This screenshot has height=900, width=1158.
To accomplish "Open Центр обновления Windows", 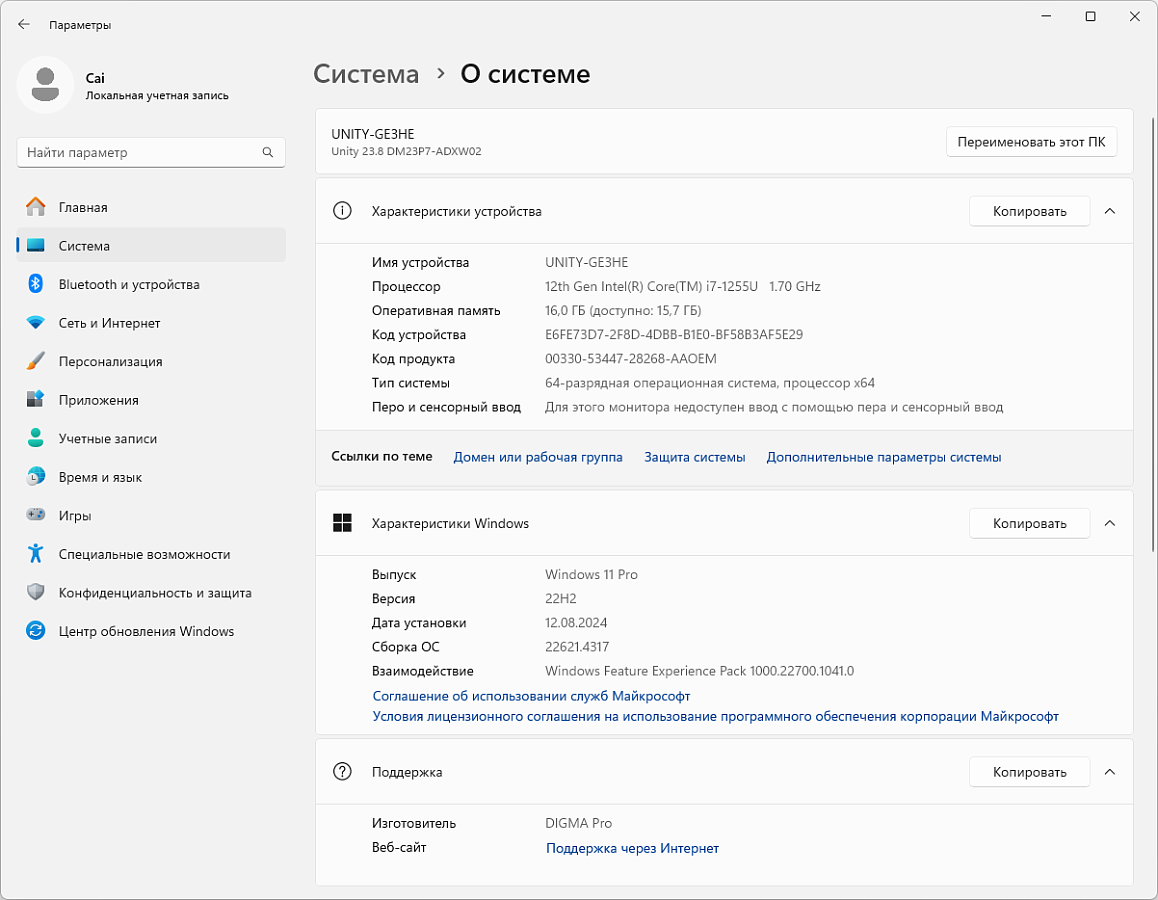I will coord(151,631).
